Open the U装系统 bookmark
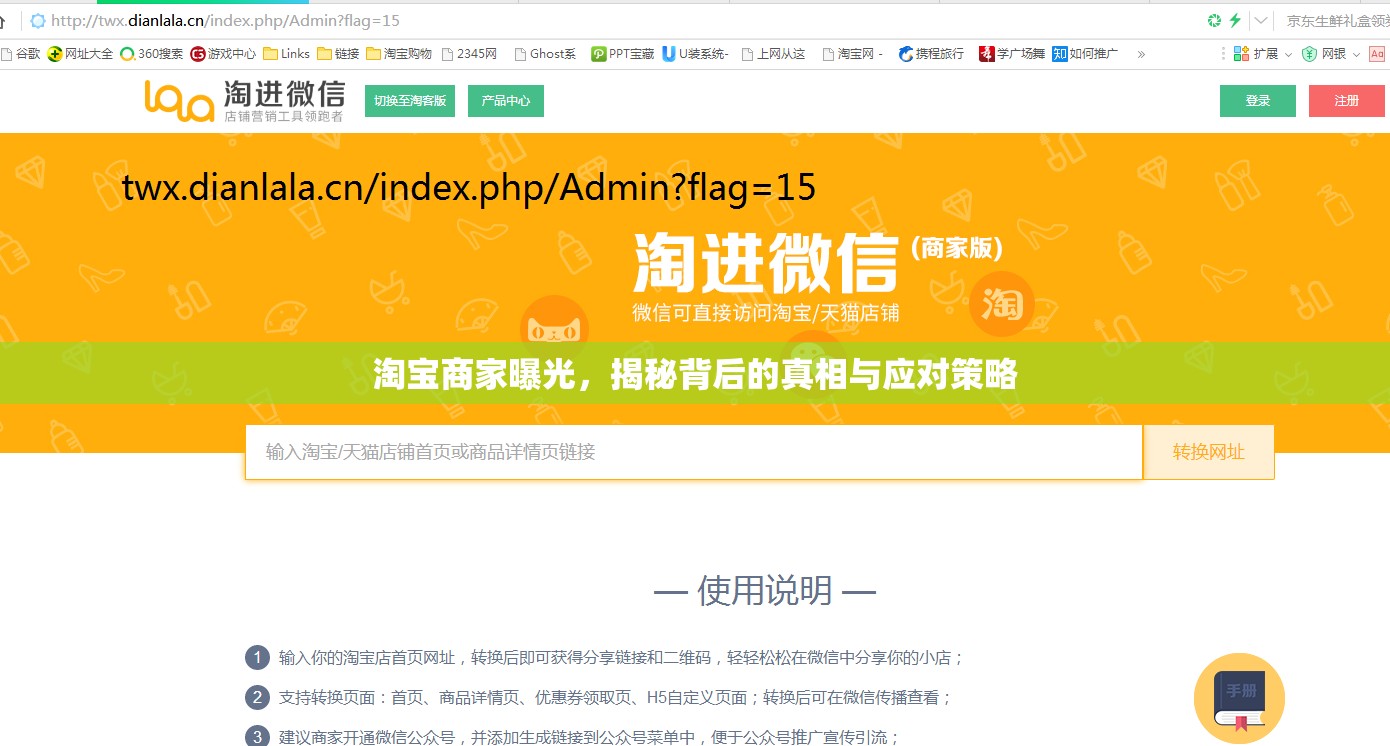The height and width of the screenshot is (746, 1390). pyautogui.click(x=695, y=54)
